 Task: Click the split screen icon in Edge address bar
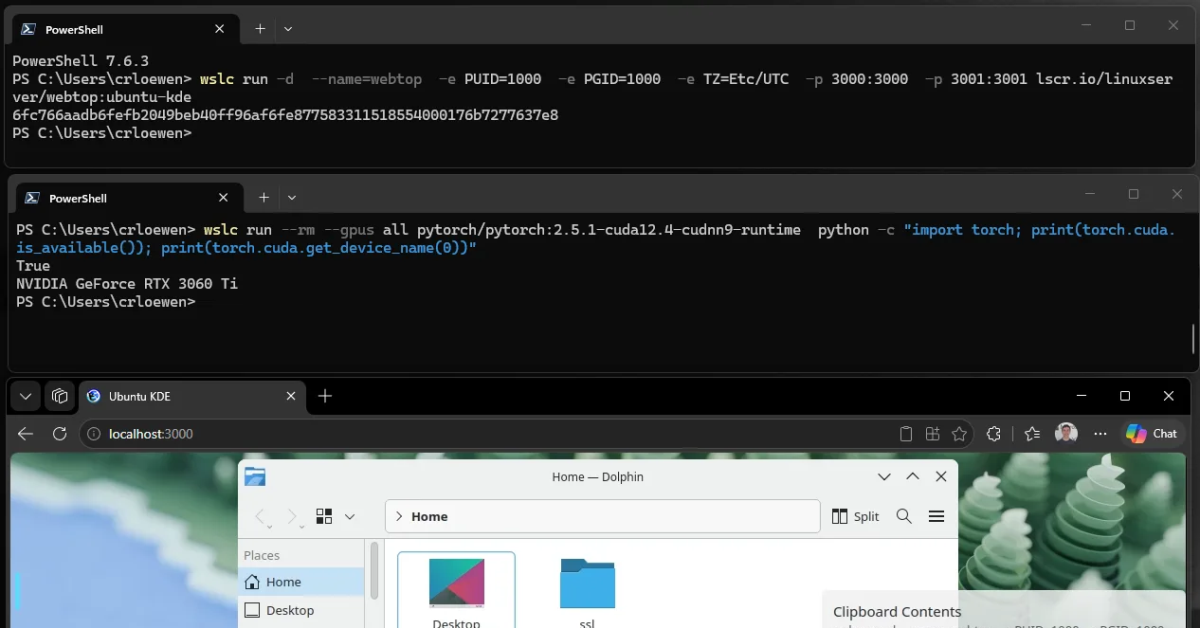point(933,434)
